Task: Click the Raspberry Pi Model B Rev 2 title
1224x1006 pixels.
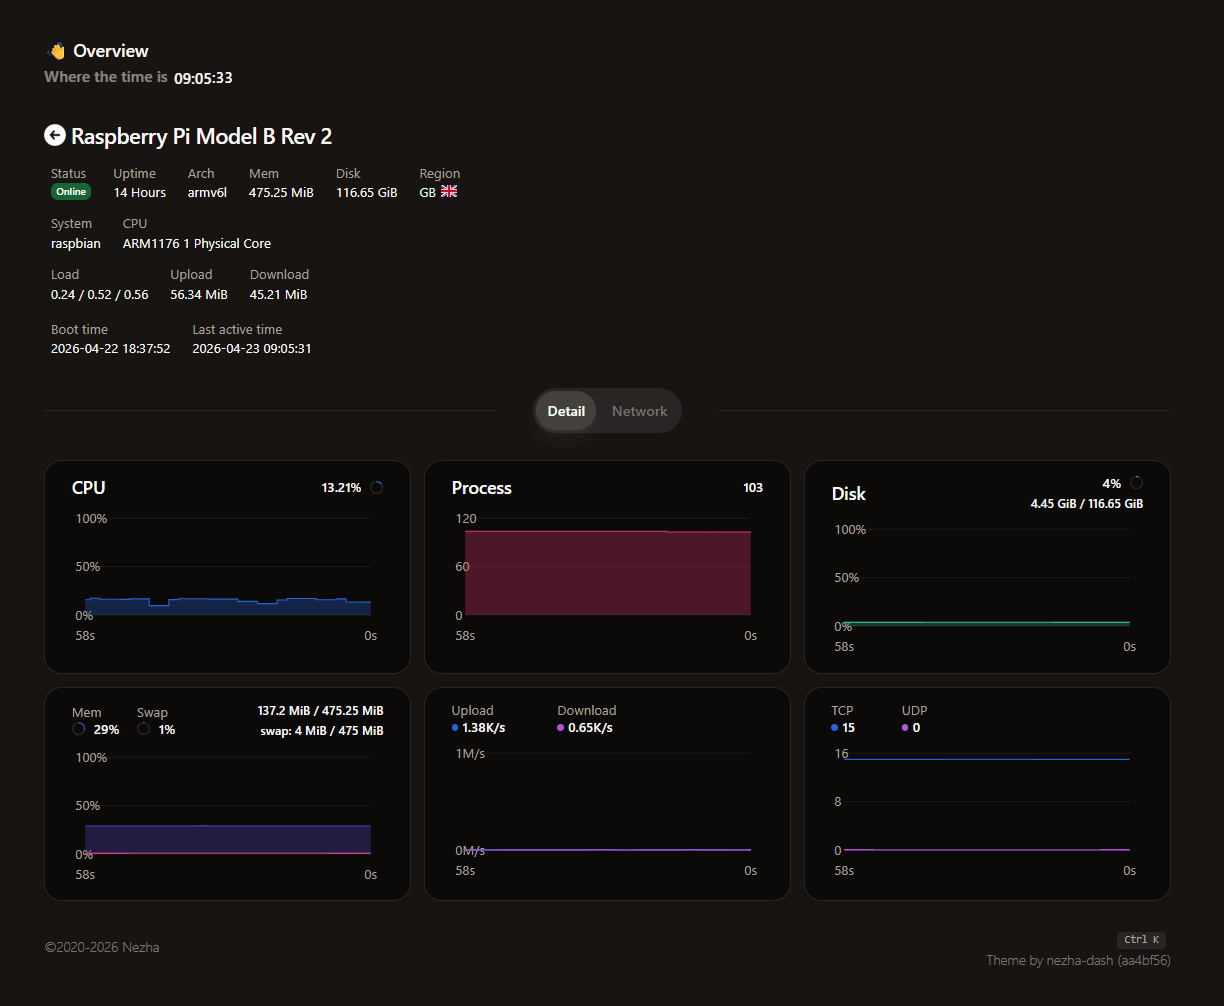Action: [x=201, y=136]
